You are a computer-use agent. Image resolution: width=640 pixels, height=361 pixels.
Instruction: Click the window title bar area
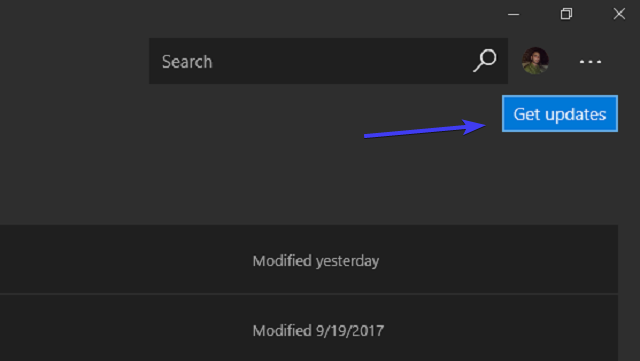pyautogui.click(x=245, y=14)
